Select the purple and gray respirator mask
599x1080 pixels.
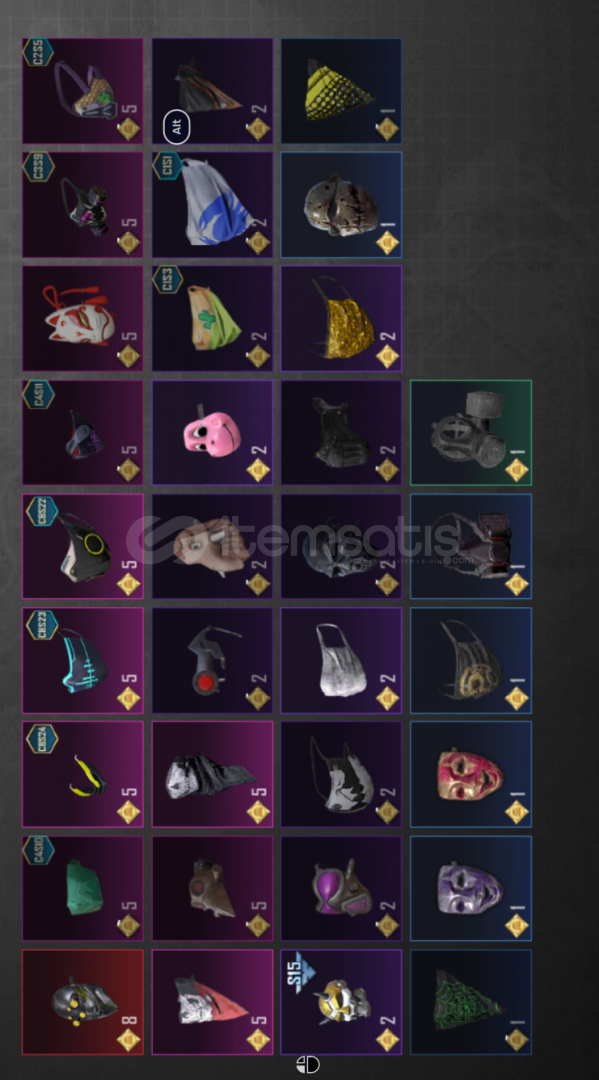[x=341, y=888]
